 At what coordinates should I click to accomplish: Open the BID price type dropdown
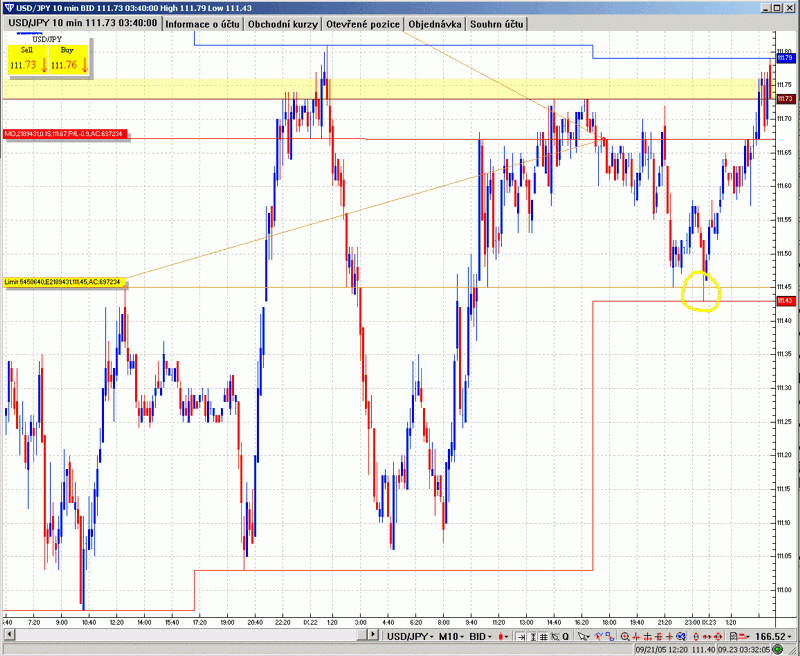[481, 636]
